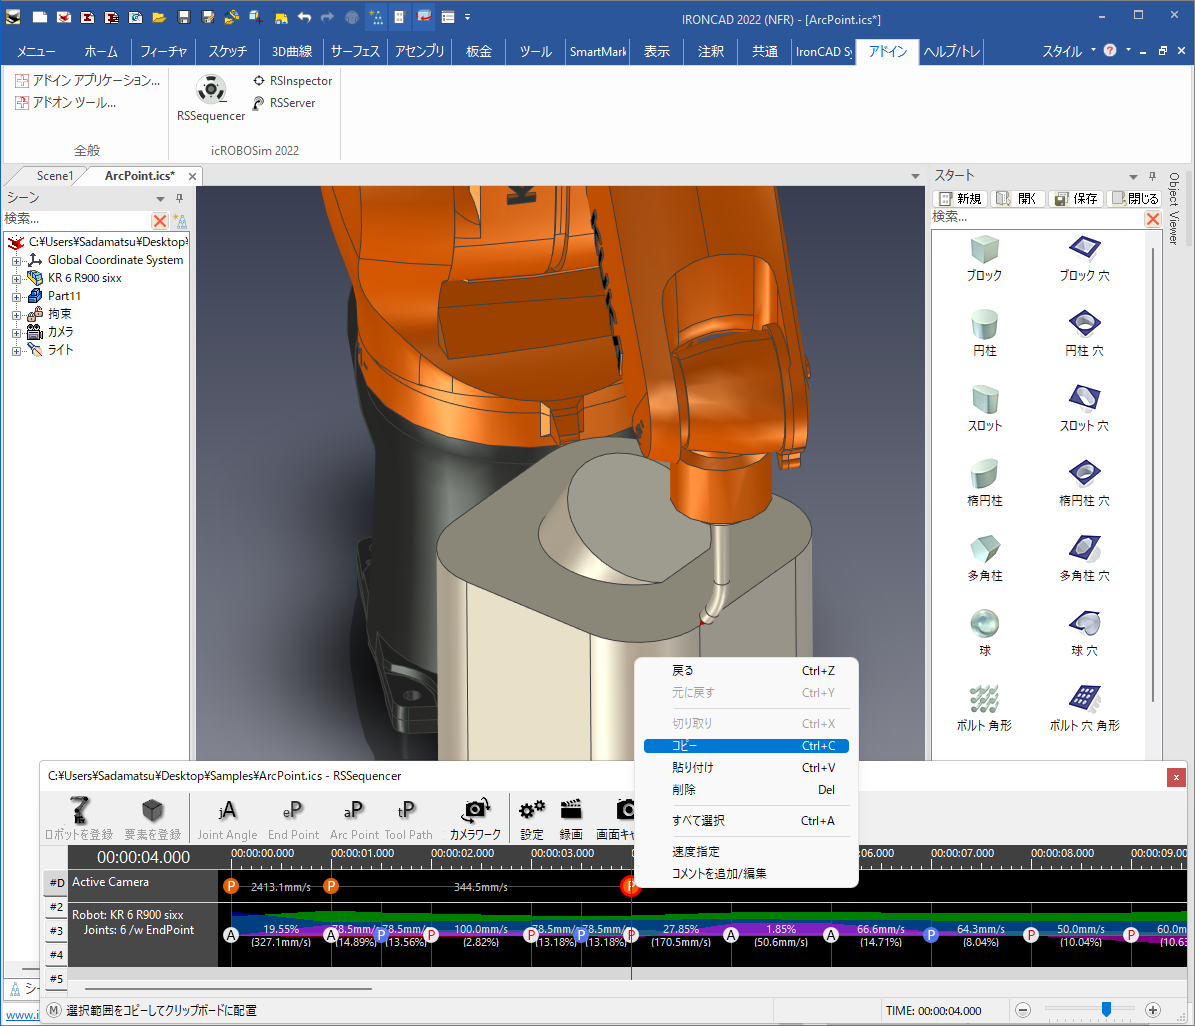The height and width of the screenshot is (1026, 1195).
Task: Click the 新規 button in catalog panel
Action: click(x=958, y=199)
